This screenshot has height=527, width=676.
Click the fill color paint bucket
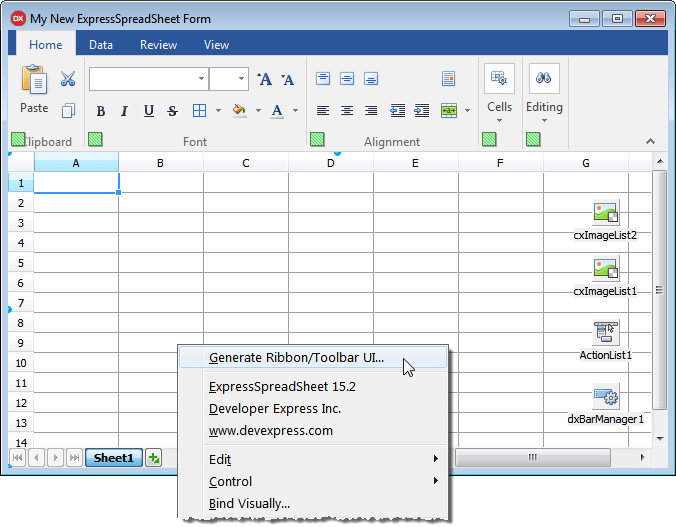coord(238,111)
